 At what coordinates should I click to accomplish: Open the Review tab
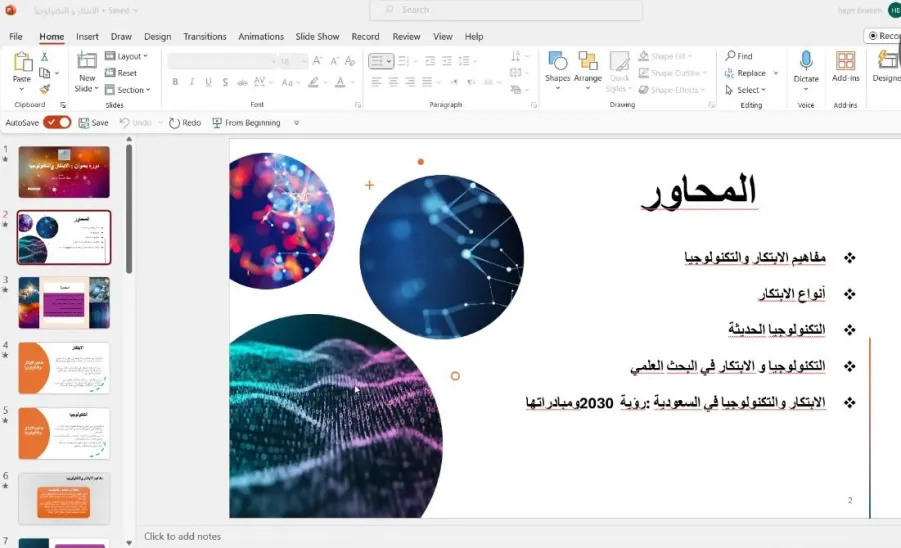point(406,36)
